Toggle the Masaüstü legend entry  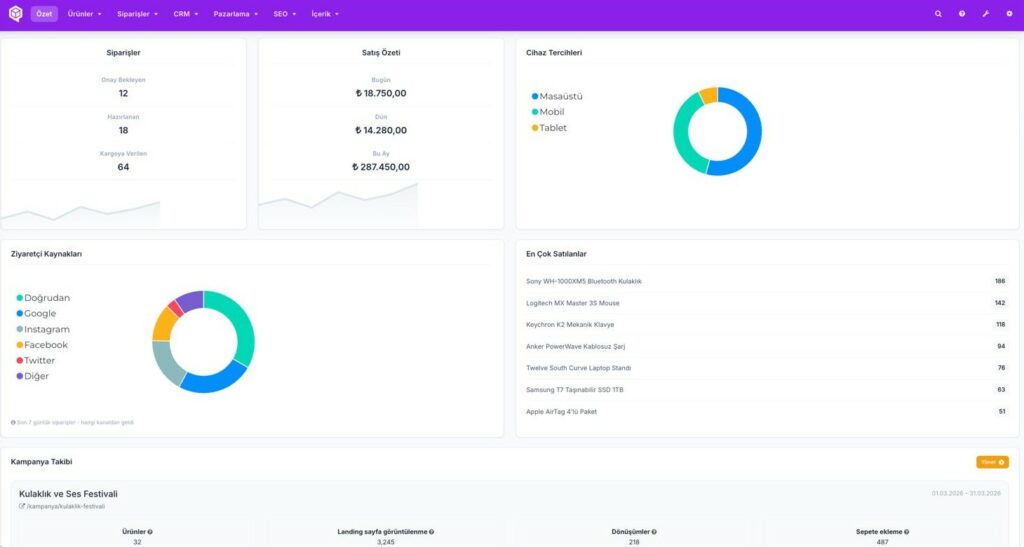(557, 96)
